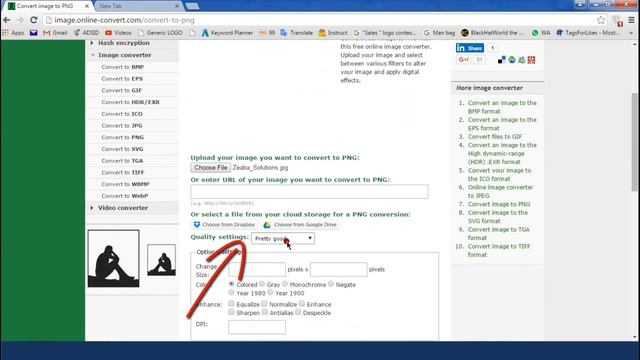Open ADSID bookmark

(x=87, y=33)
